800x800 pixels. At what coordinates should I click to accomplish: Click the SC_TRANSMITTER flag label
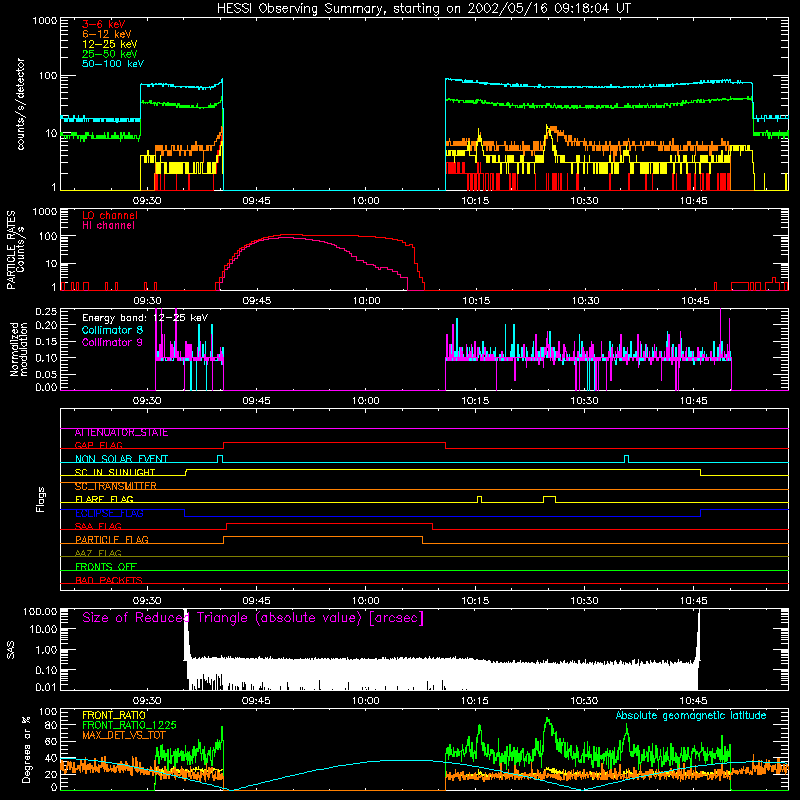tap(116, 486)
